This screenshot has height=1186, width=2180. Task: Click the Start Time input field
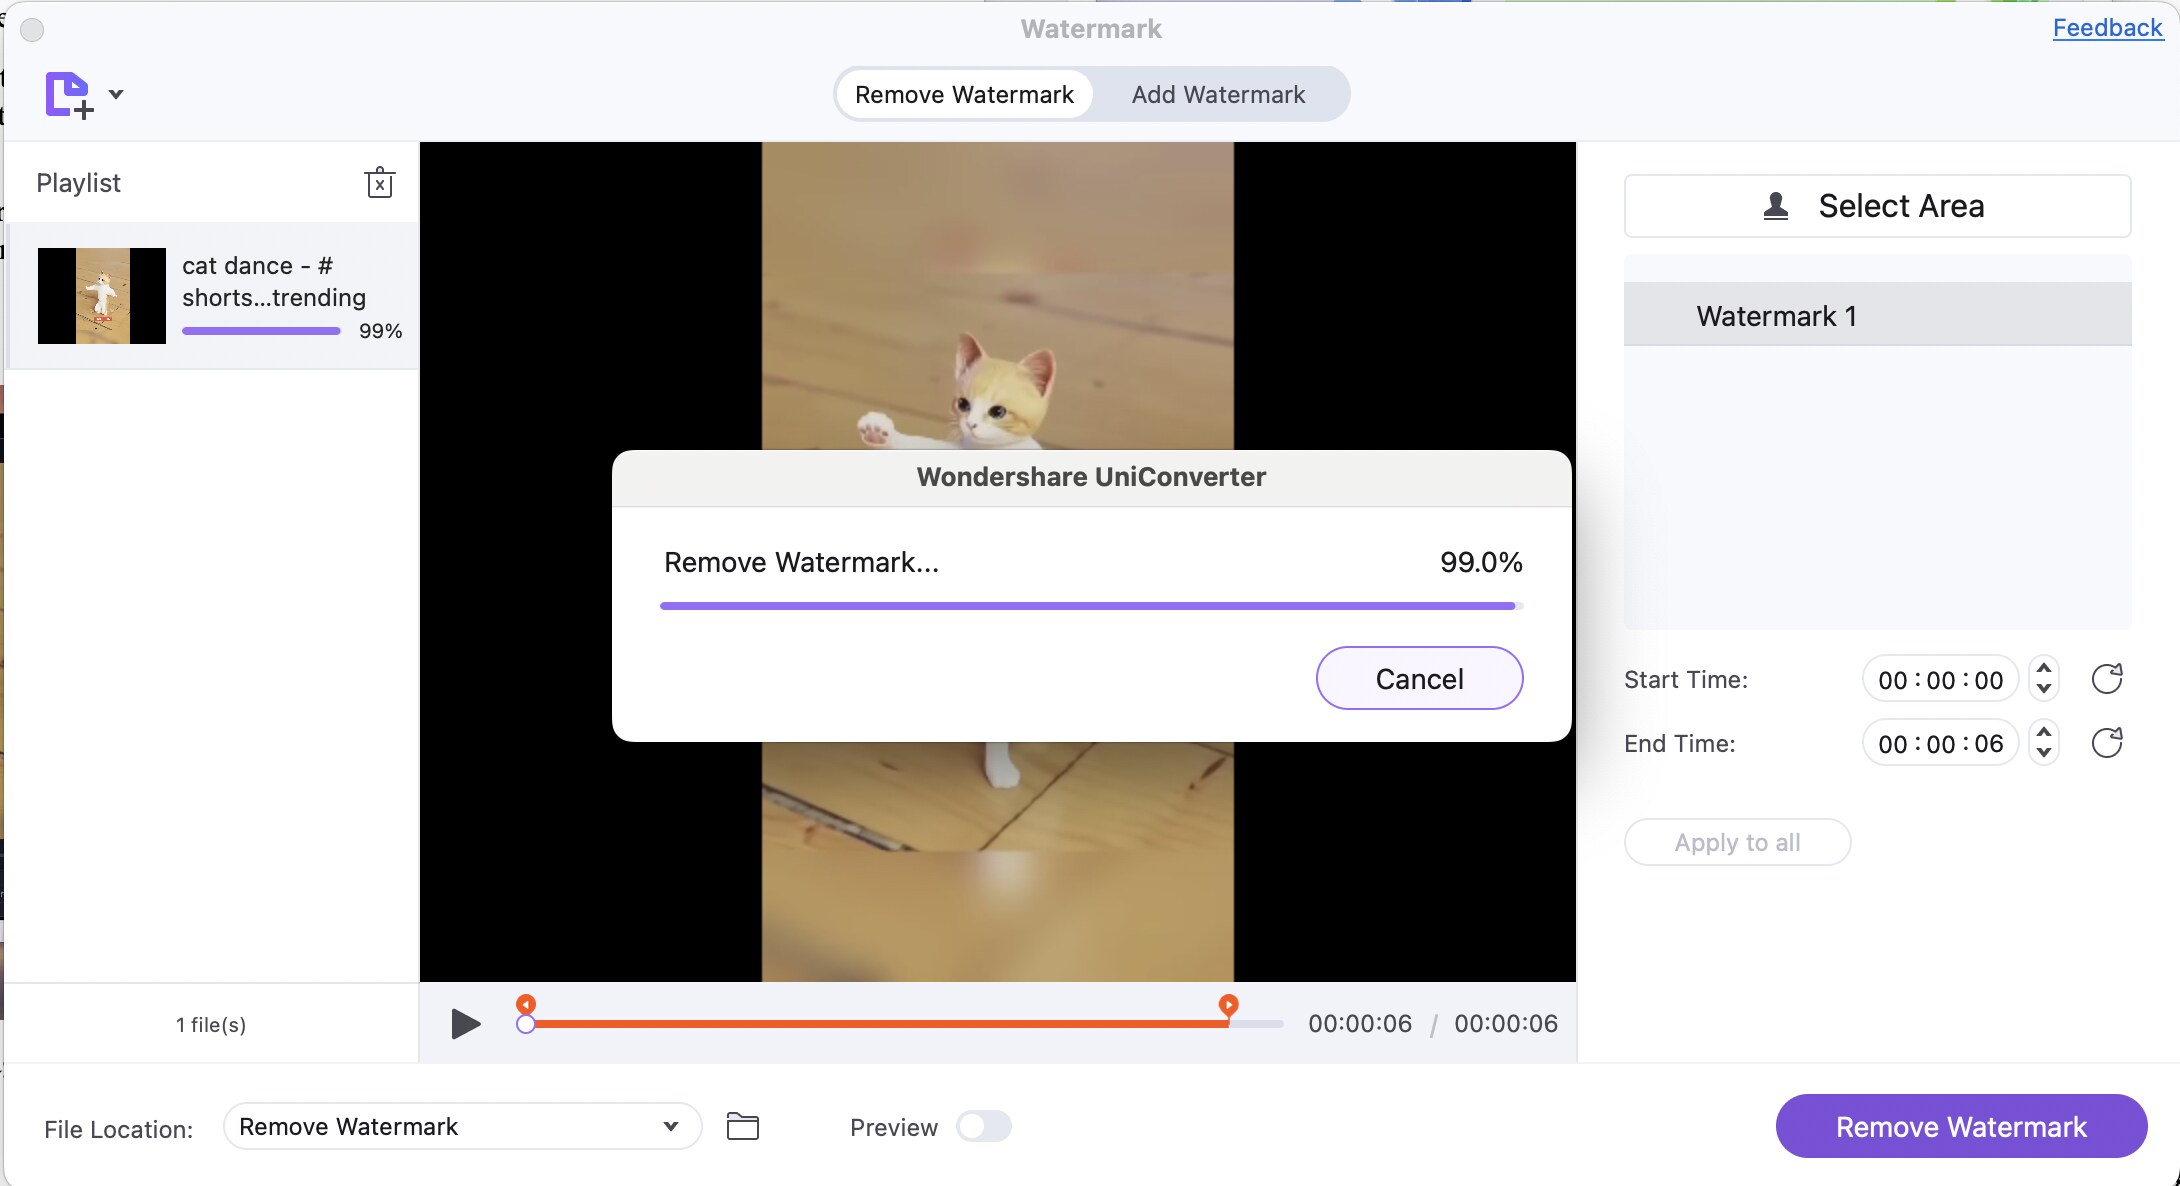click(x=1940, y=680)
